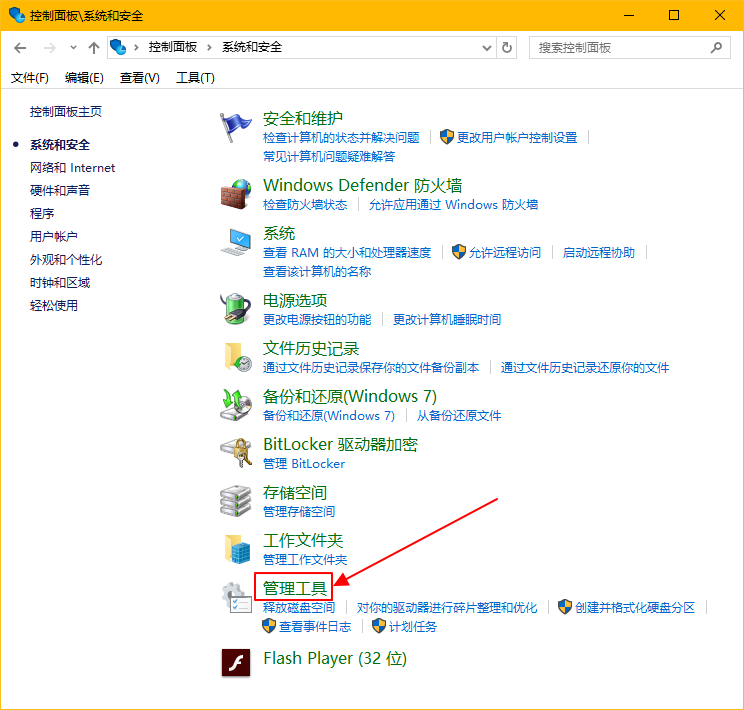Screen dimensions: 744x710
Task: Open recent locations dropdown arrow
Action: point(73,47)
